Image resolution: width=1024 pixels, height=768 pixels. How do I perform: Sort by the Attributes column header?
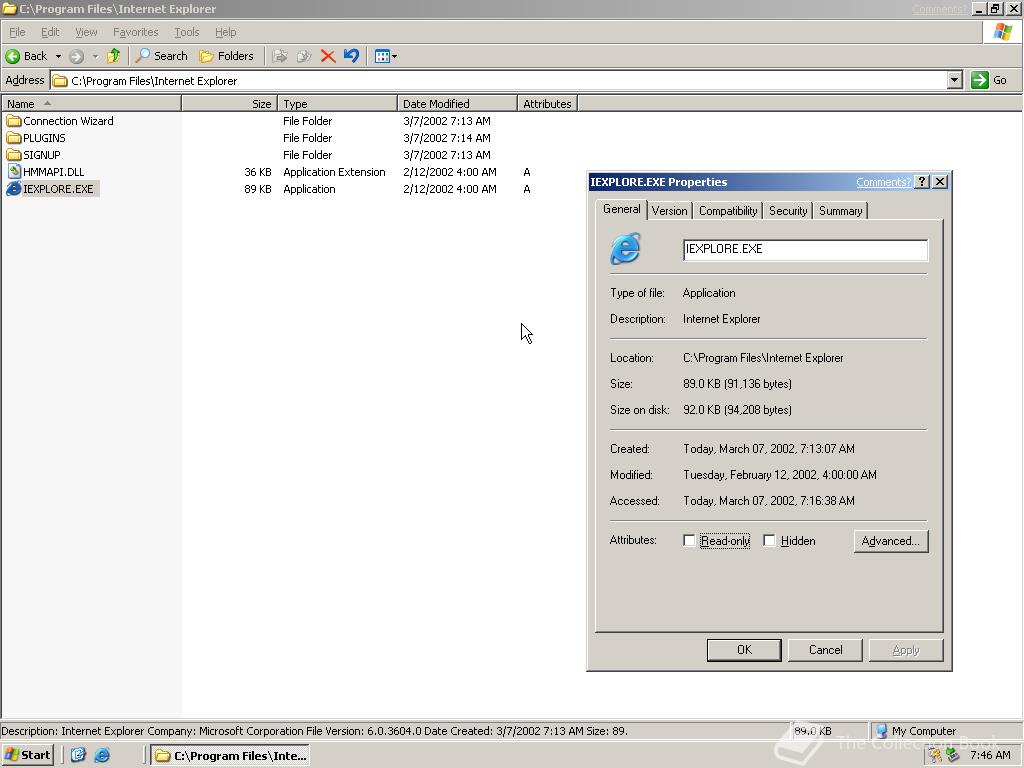coord(547,104)
